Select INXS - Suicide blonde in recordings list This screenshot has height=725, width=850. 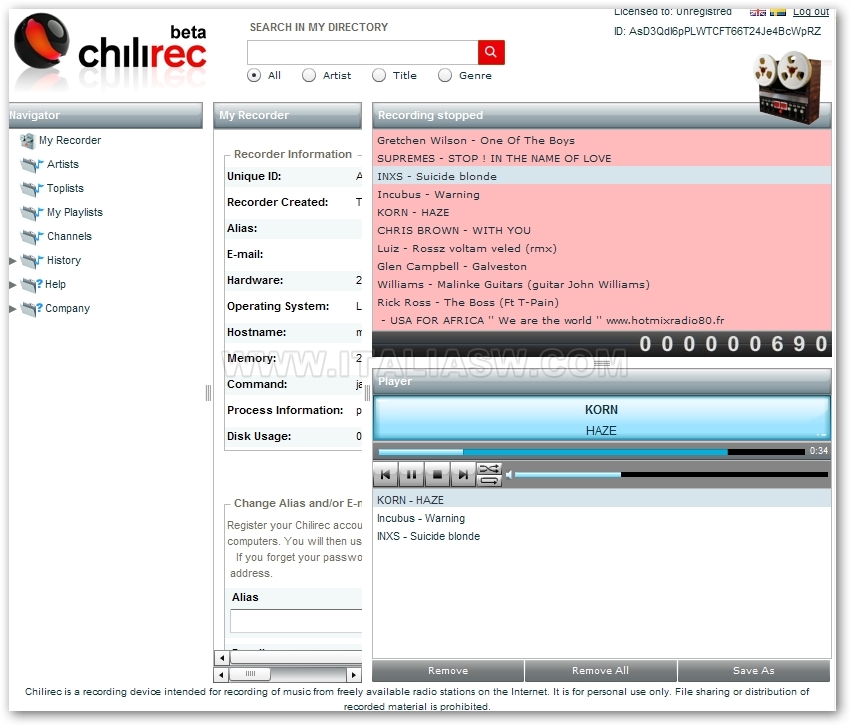[602, 176]
